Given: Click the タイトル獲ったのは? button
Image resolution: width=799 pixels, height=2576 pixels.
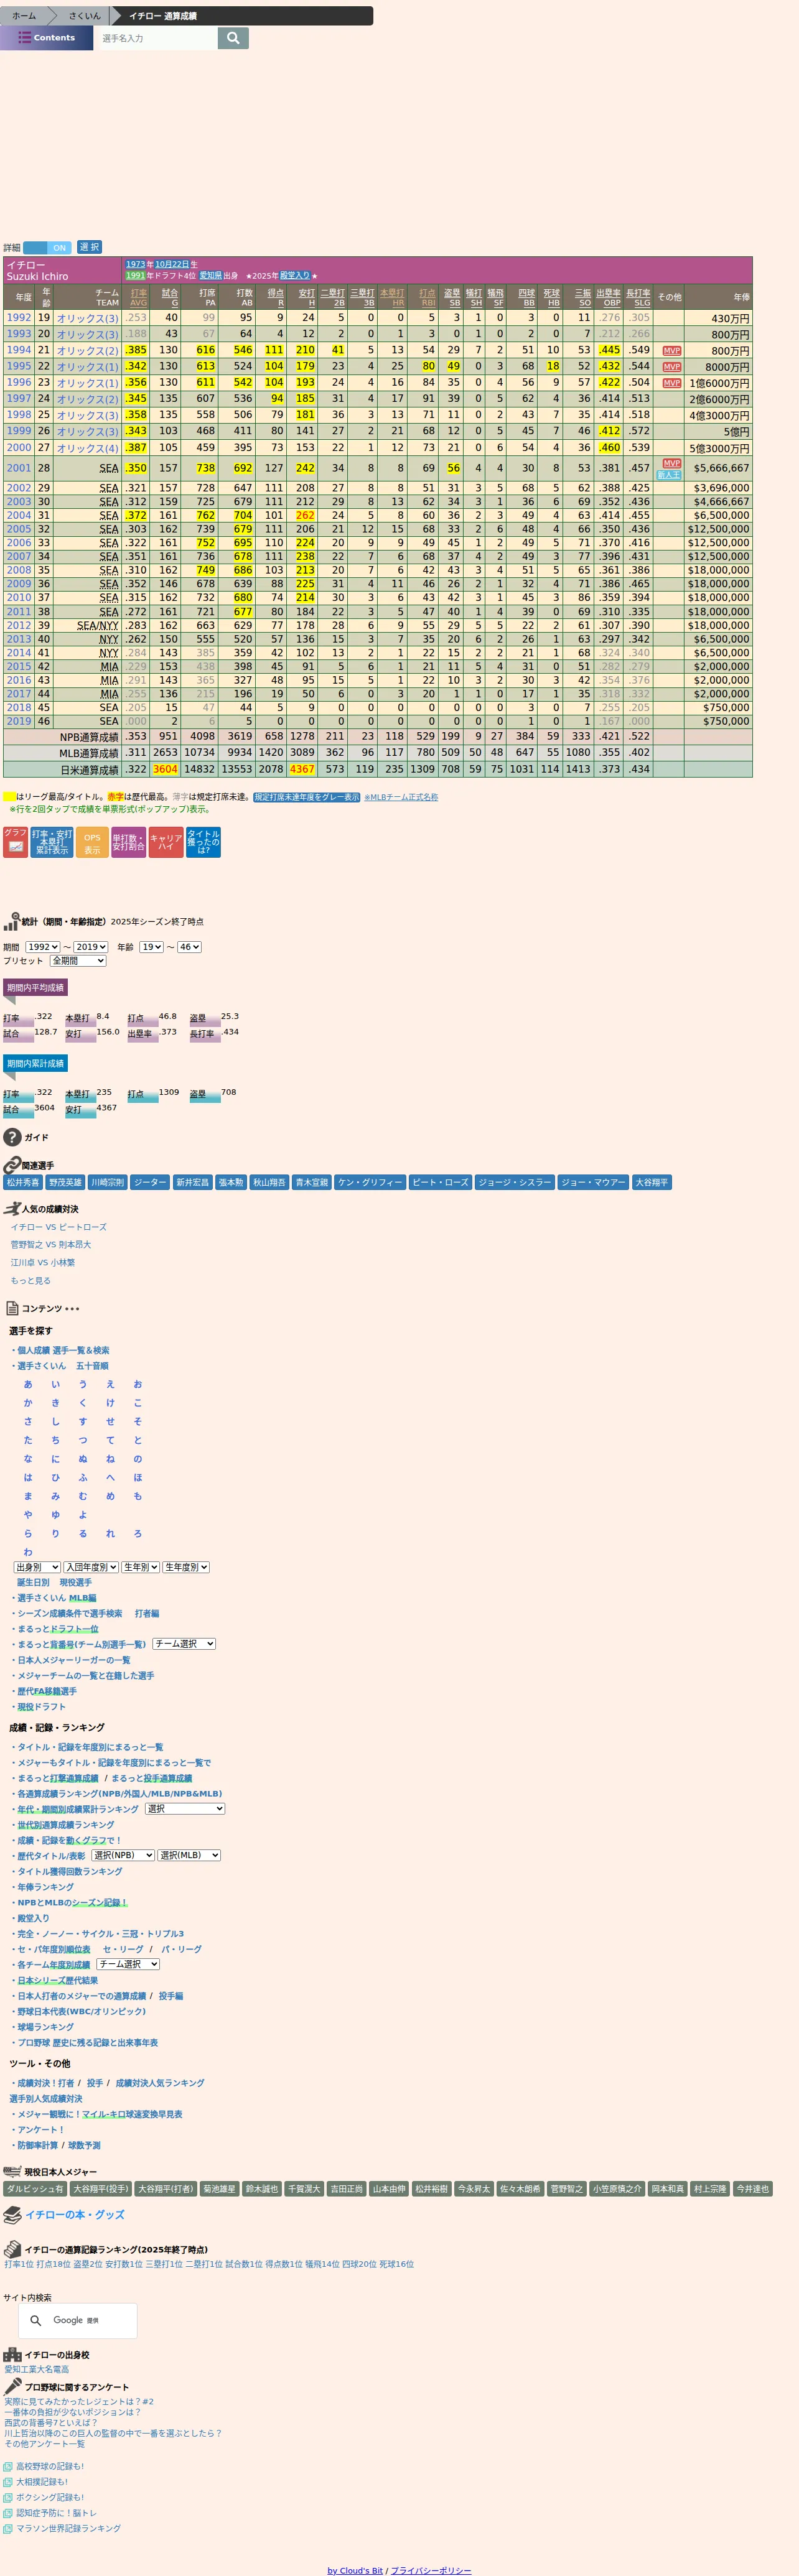Looking at the screenshot, I should click(203, 841).
